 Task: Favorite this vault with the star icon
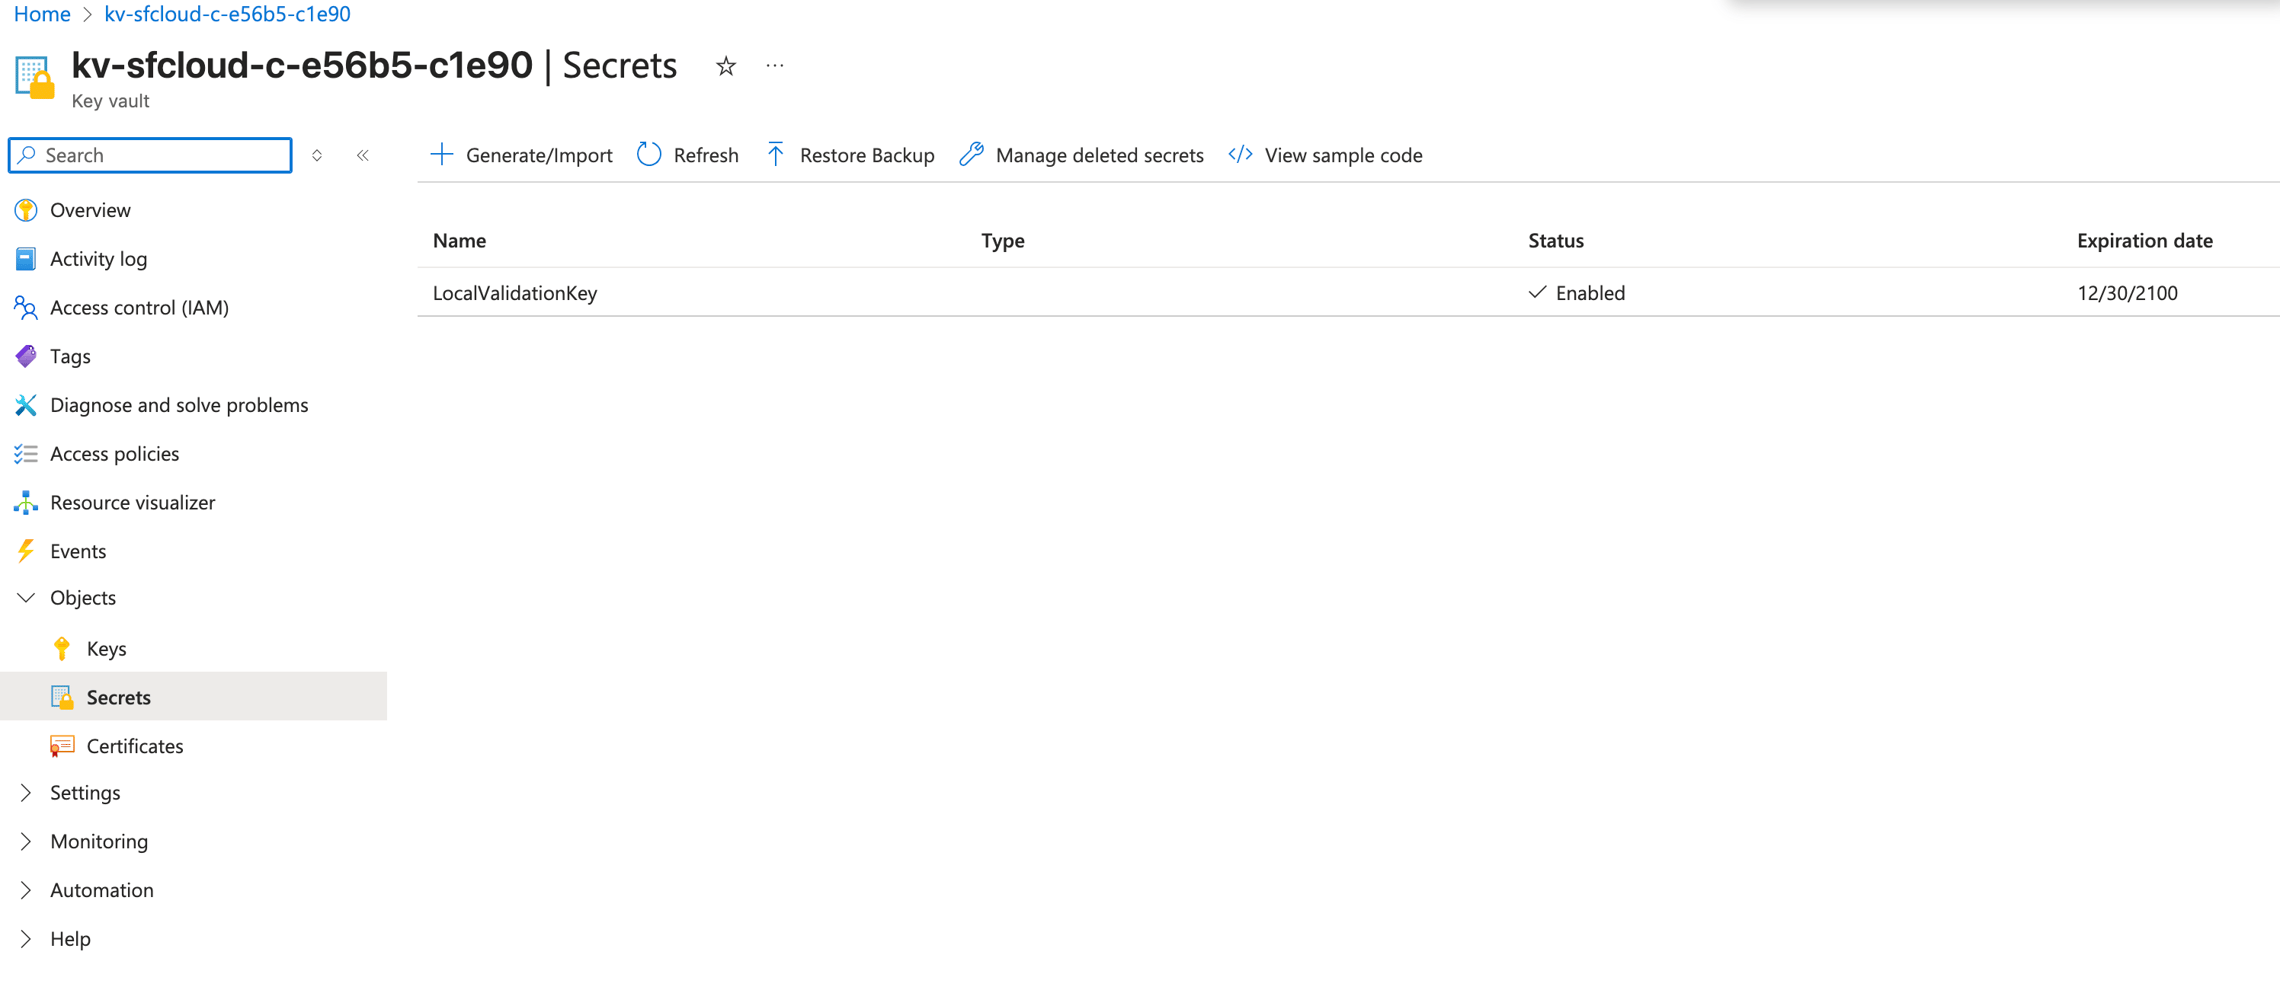(726, 66)
